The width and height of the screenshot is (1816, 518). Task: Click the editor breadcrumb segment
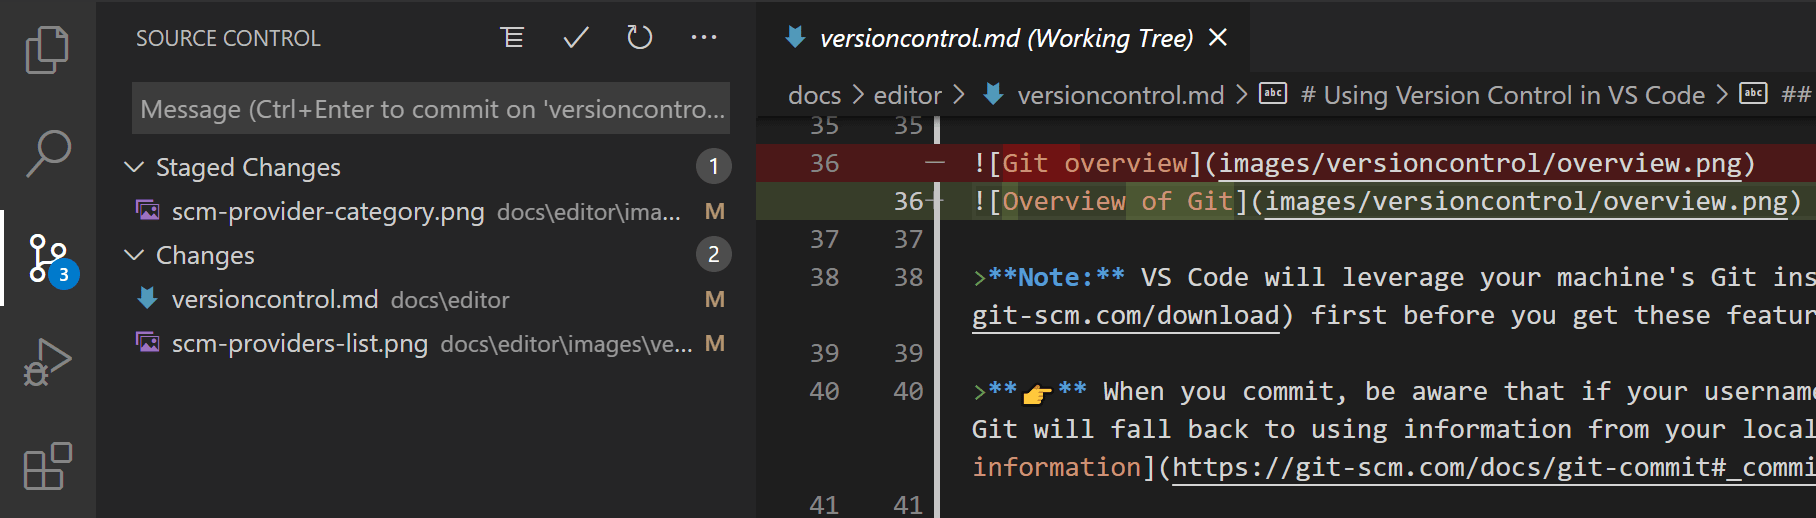click(x=907, y=95)
